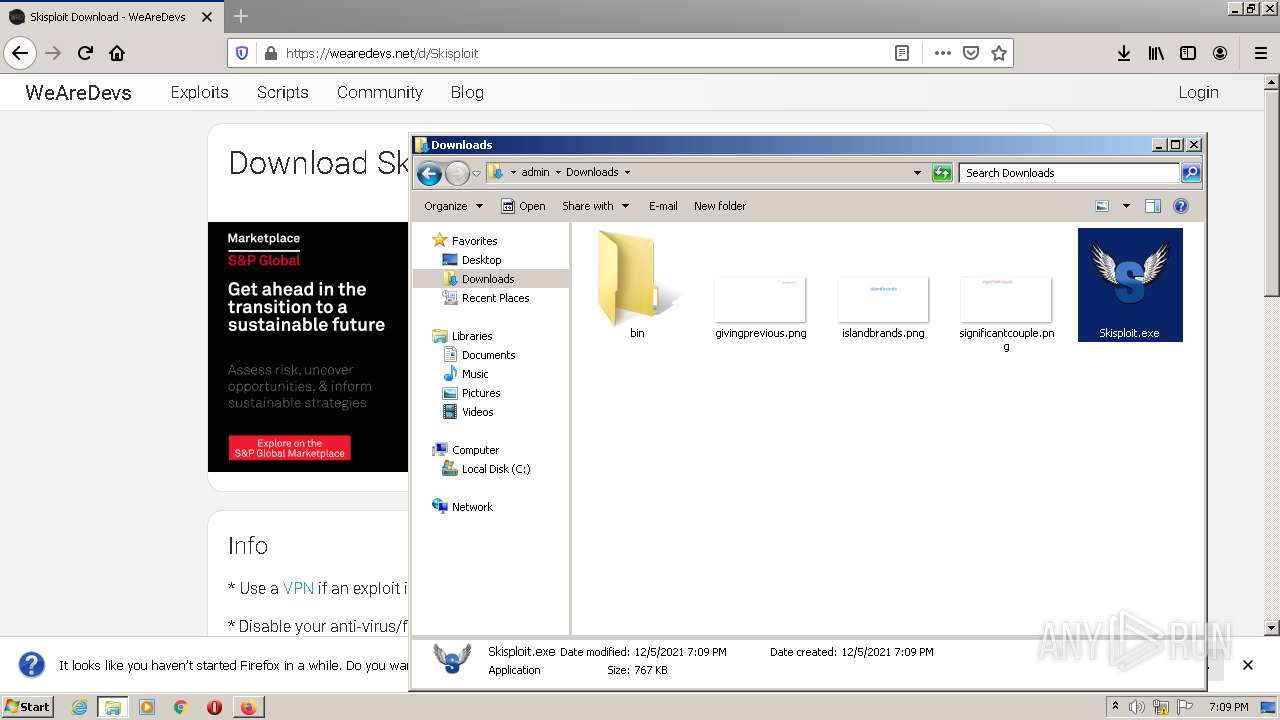Select Skisploit Download browser tab
This screenshot has width=1280, height=720.
pos(111,16)
